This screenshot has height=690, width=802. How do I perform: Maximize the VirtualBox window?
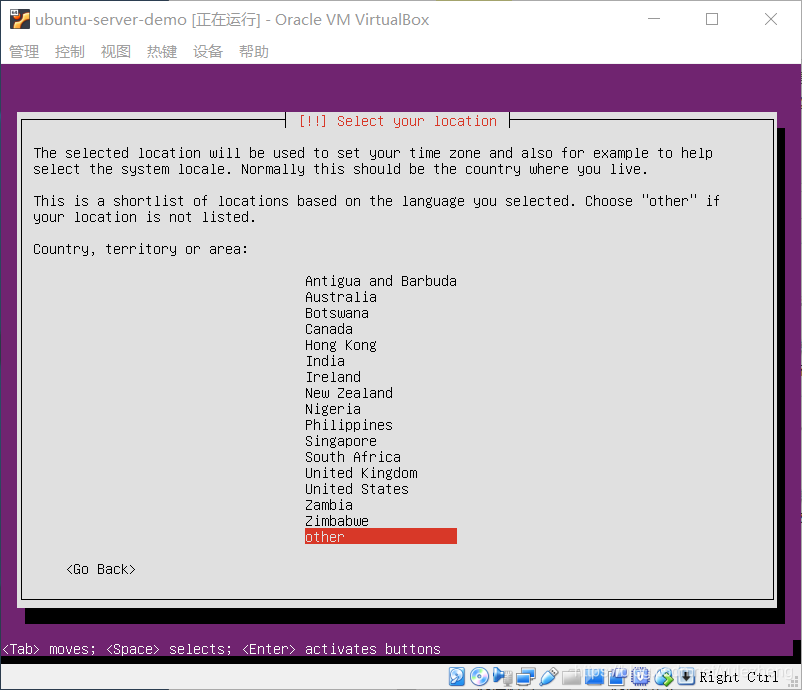712,19
